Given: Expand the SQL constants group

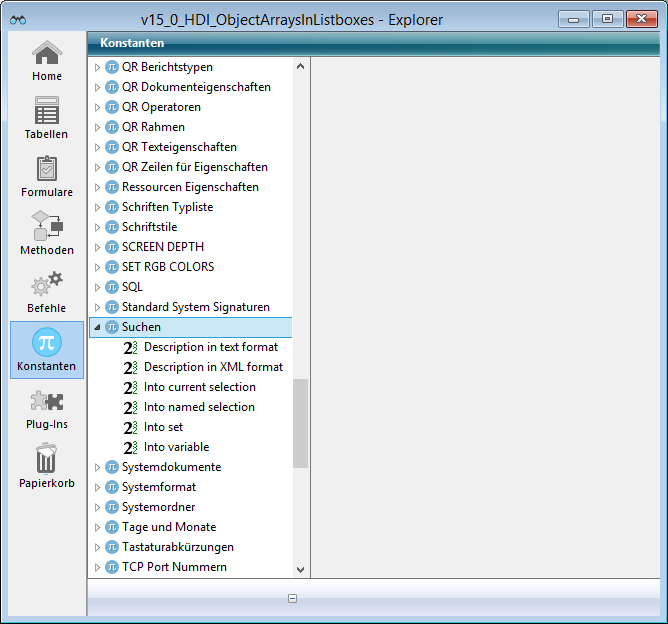Looking at the screenshot, I should 97,287.
